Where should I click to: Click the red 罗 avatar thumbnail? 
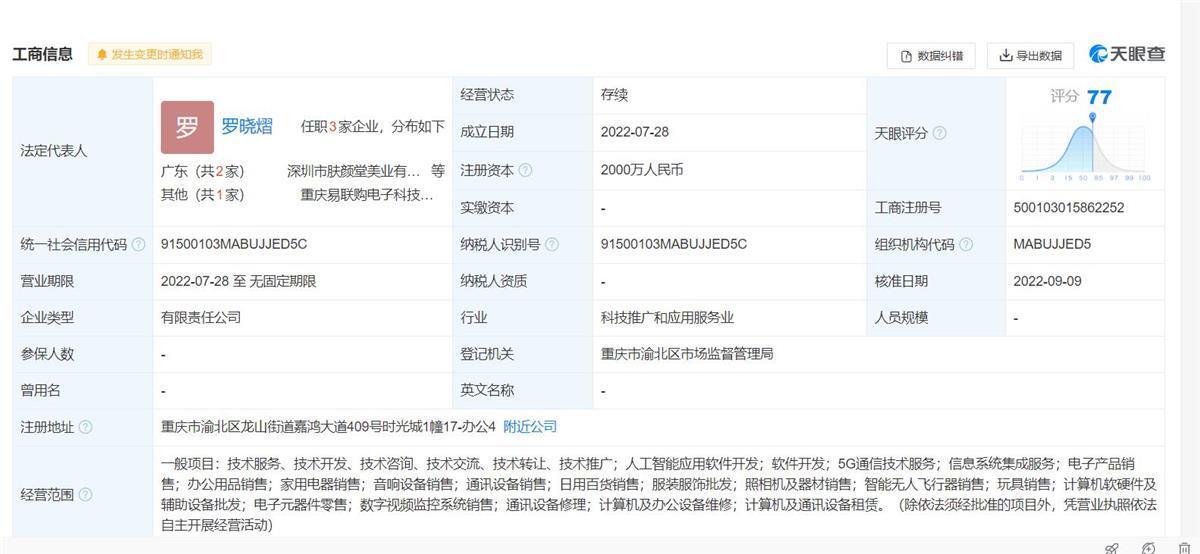pyautogui.click(x=187, y=128)
